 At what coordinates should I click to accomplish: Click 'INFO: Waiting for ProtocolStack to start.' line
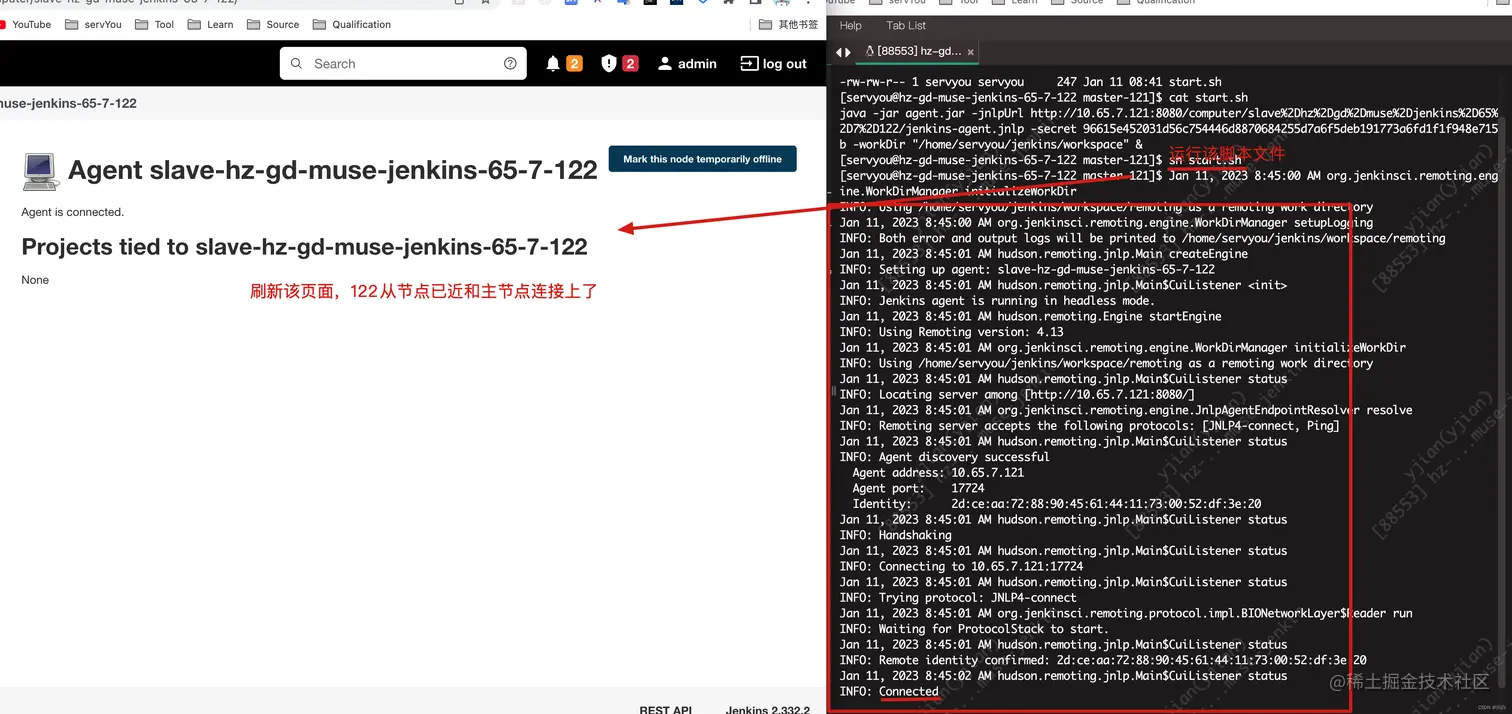(x=974, y=629)
